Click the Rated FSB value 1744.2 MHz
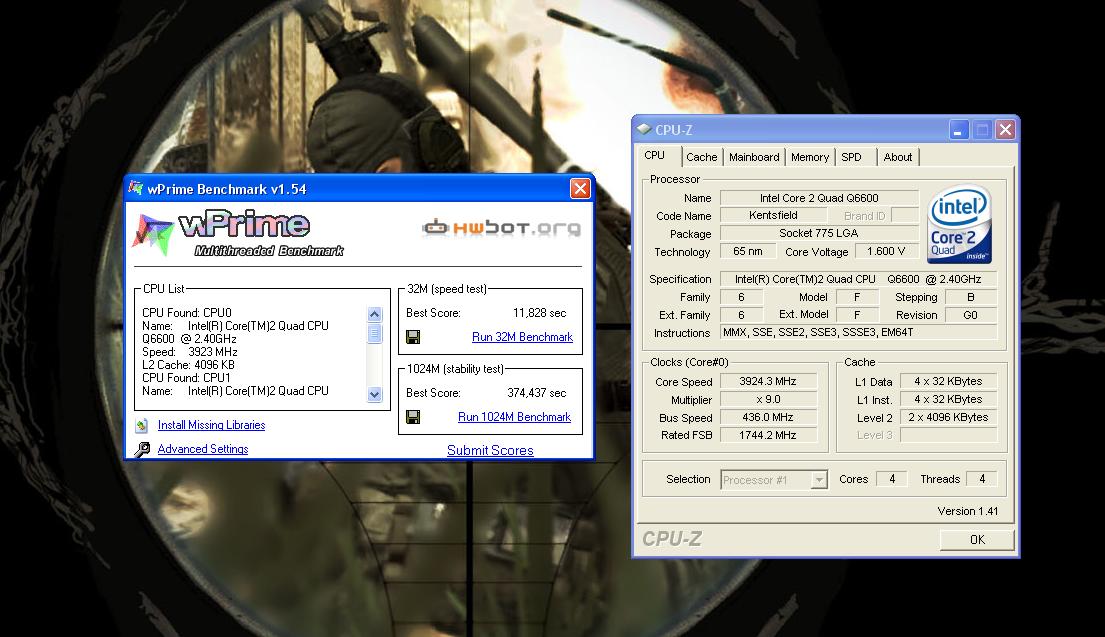 tap(768, 435)
